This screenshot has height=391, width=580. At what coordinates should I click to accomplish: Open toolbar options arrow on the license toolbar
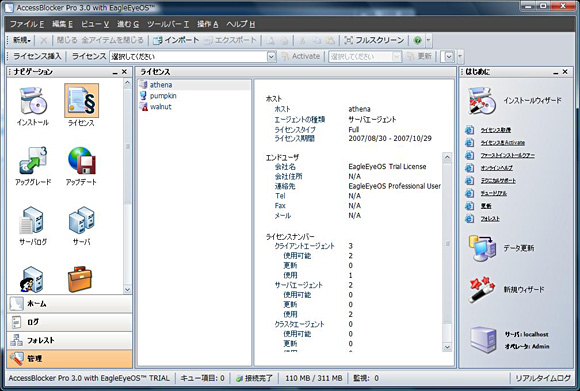(460, 57)
